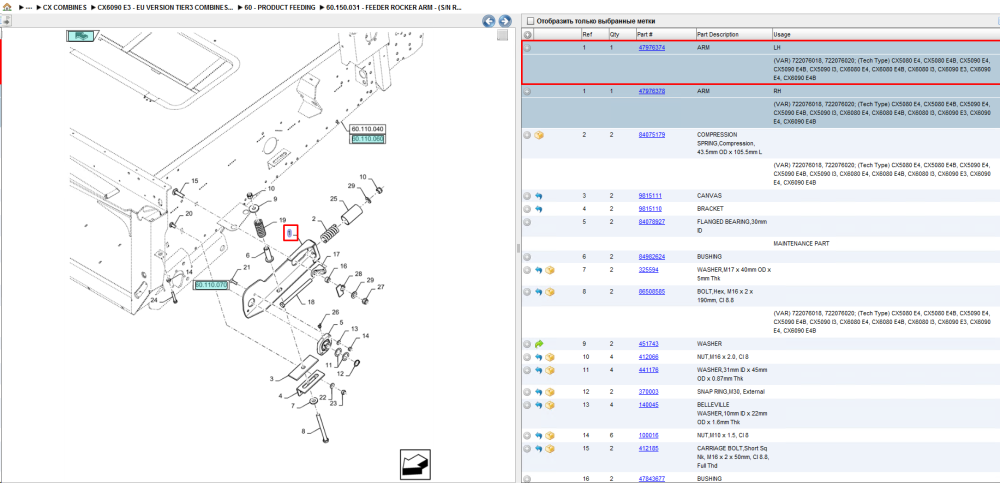This screenshot has width=1000, height=483.
Task: Click the large arrow icon below diagram
Action: (413, 463)
